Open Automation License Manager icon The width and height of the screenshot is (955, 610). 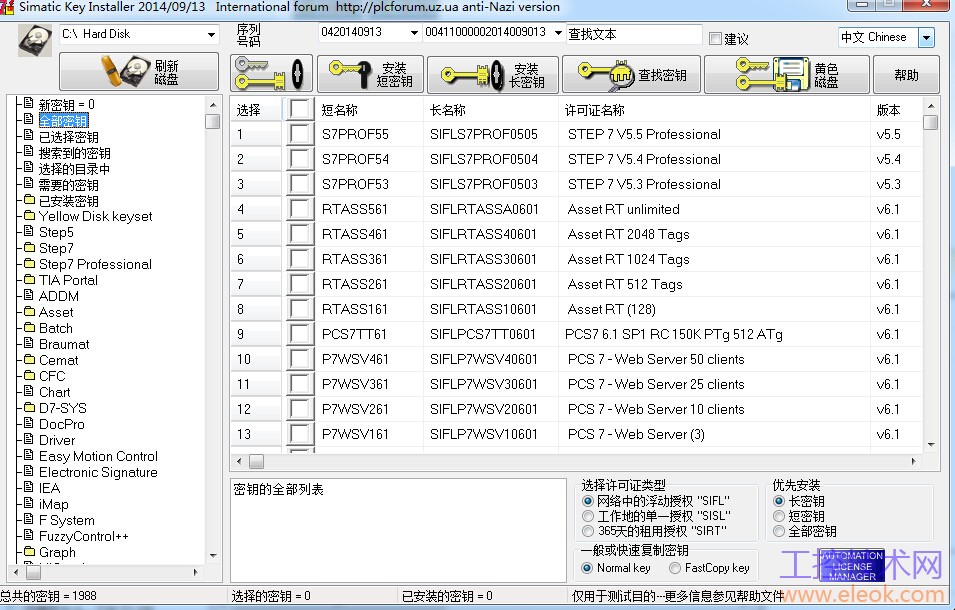tap(852, 566)
